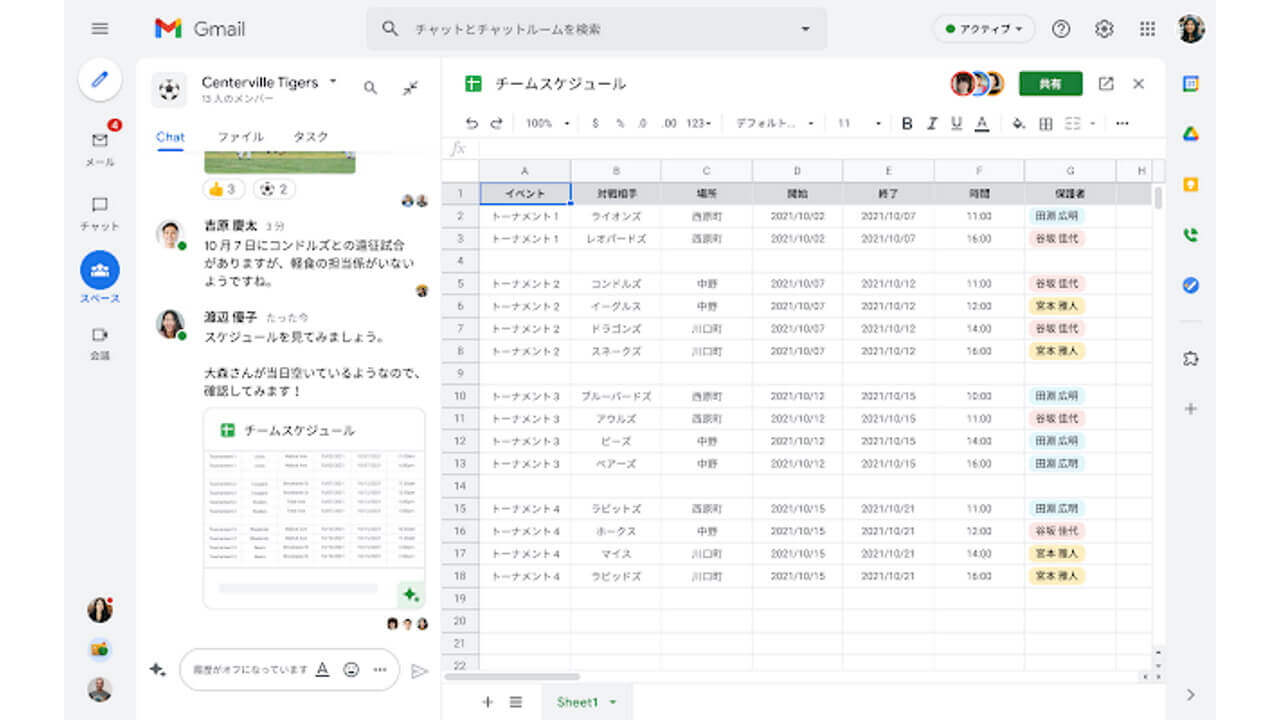Open Google Drive from the side panel

pyautogui.click(x=1190, y=131)
